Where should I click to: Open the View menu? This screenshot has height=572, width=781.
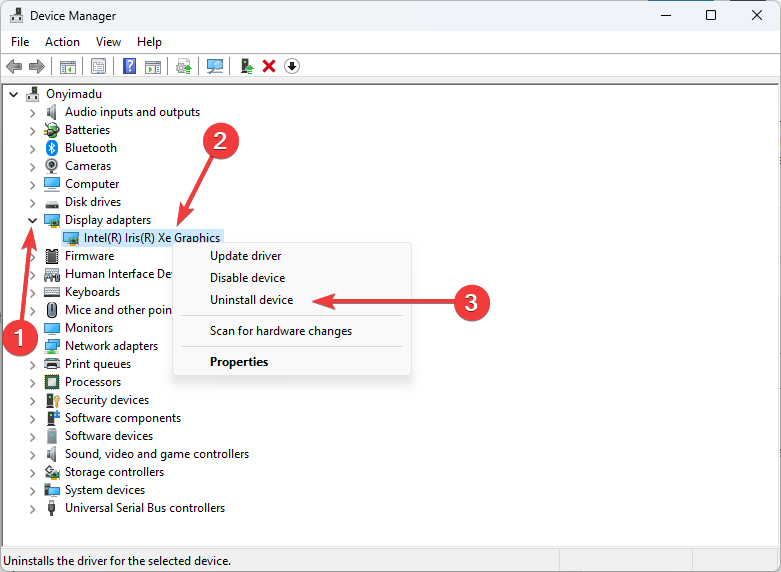pos(108,42)
